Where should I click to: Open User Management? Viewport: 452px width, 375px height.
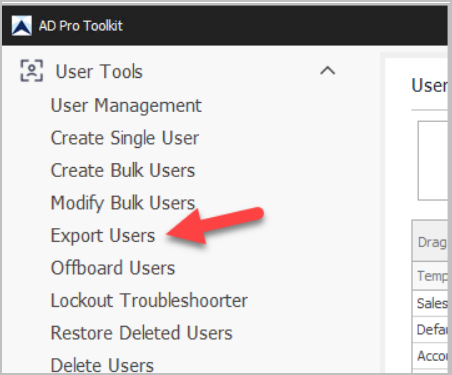126,106
